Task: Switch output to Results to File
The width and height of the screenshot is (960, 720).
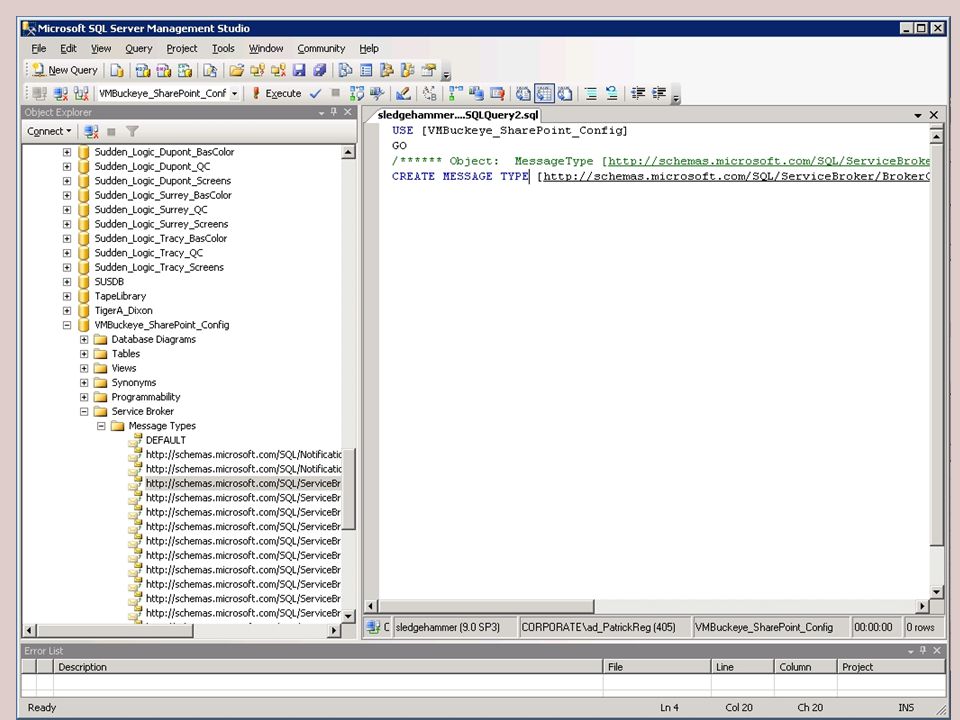Action: tap(565, 94)
